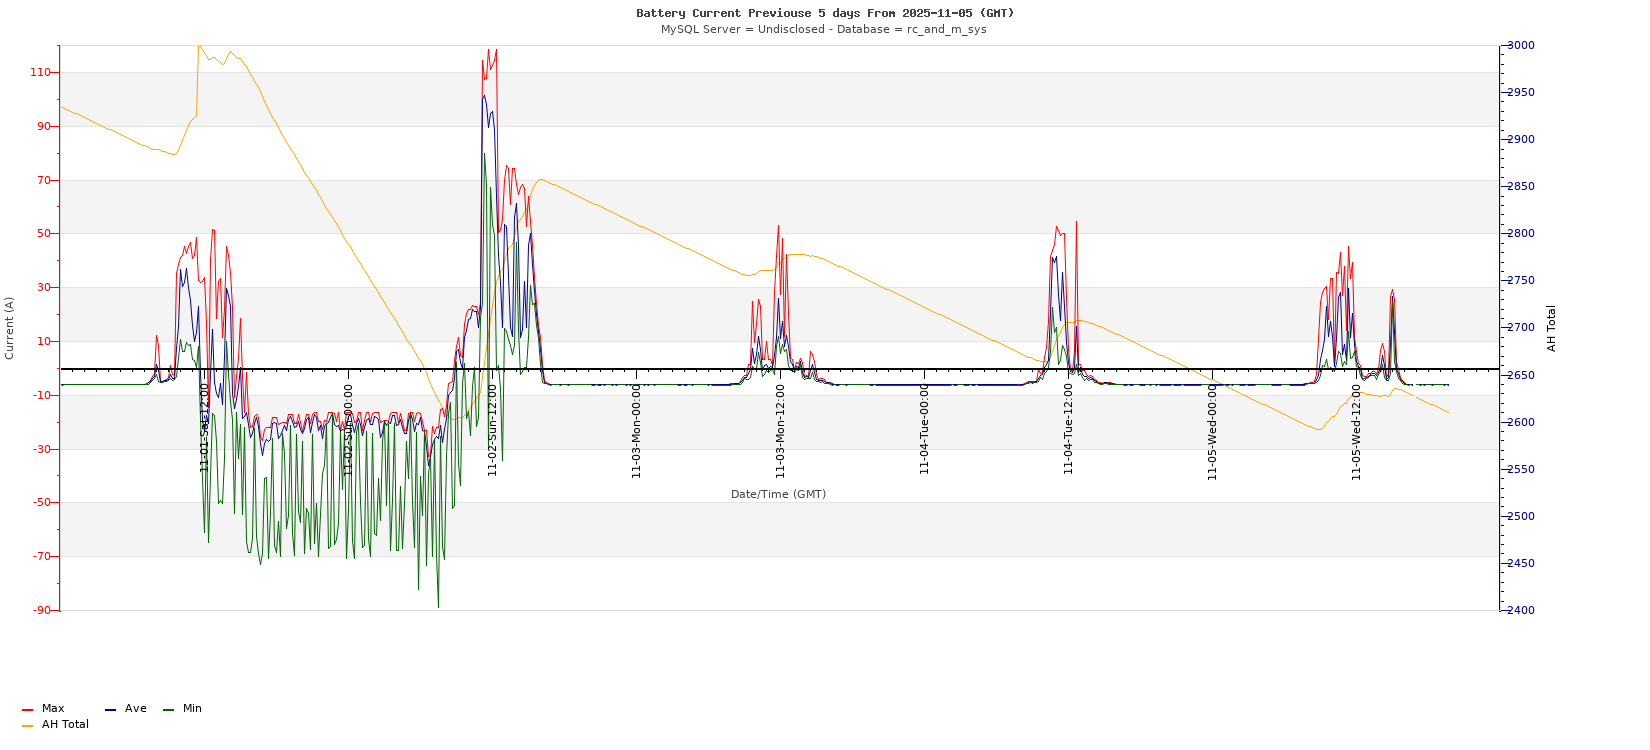Click the 3000 tick on the AH axis
1650x750 pixels.
click(1520, 46)
